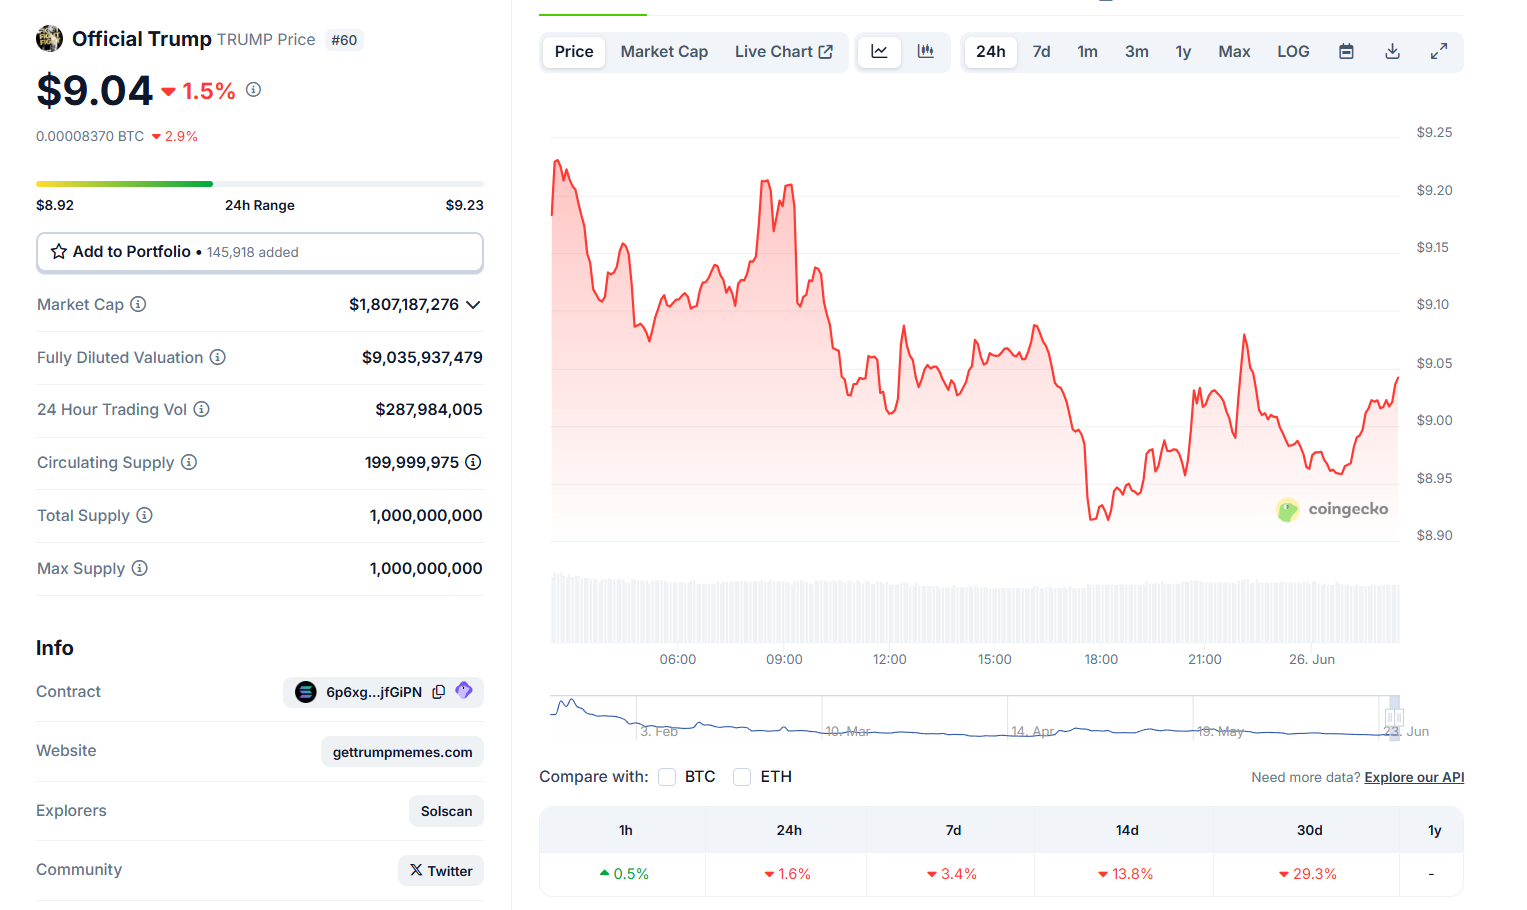Screen dimensions: 1527x910
Task: Click Market Cap info icon
Action: click(x=139, y=304)
